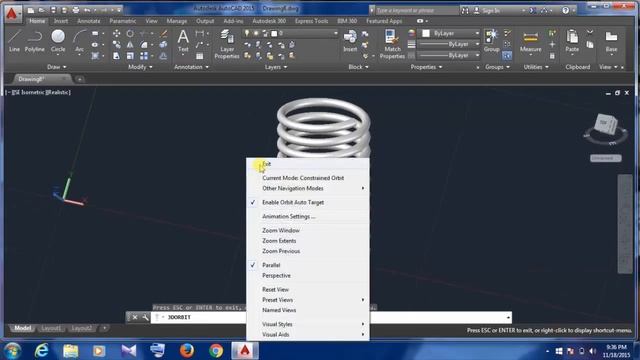This screenshot has width=640, height=360.
Task: Open Internet Explorer from taskbar
Action: 42,350
